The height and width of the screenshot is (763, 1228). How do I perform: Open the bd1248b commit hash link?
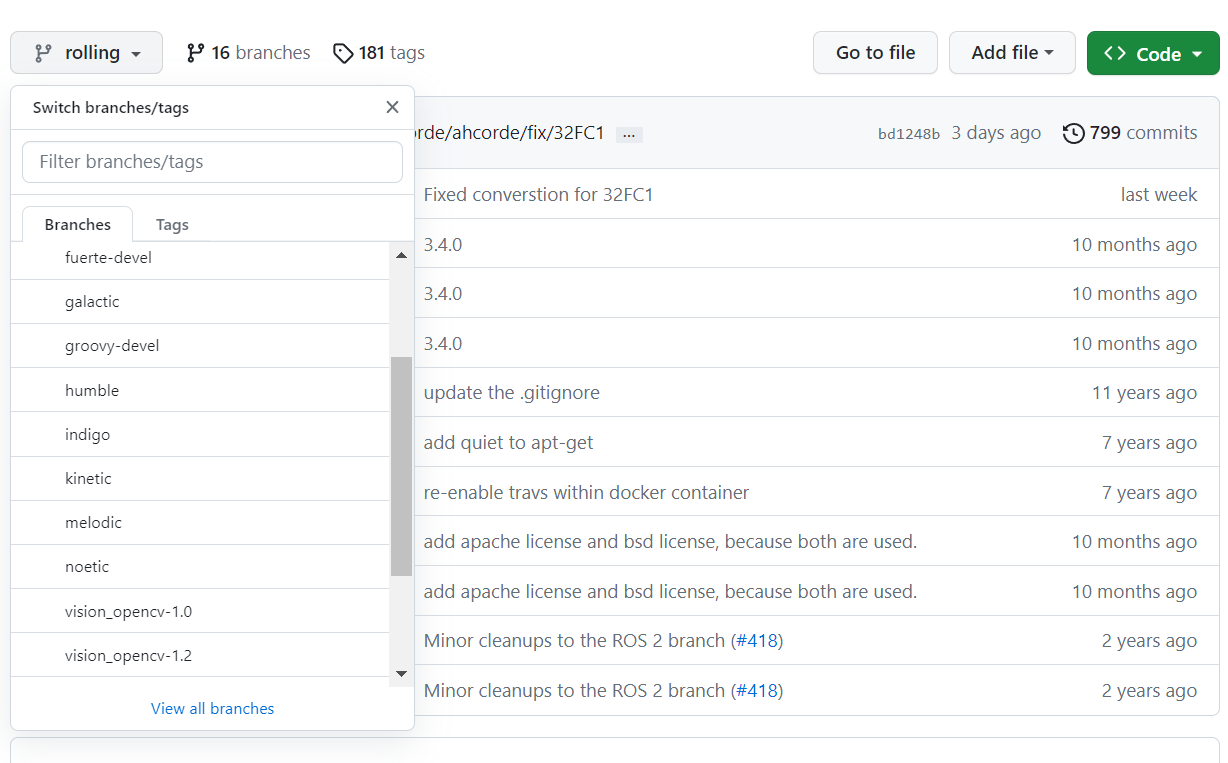pyautogui.click(x=909, y=134)
